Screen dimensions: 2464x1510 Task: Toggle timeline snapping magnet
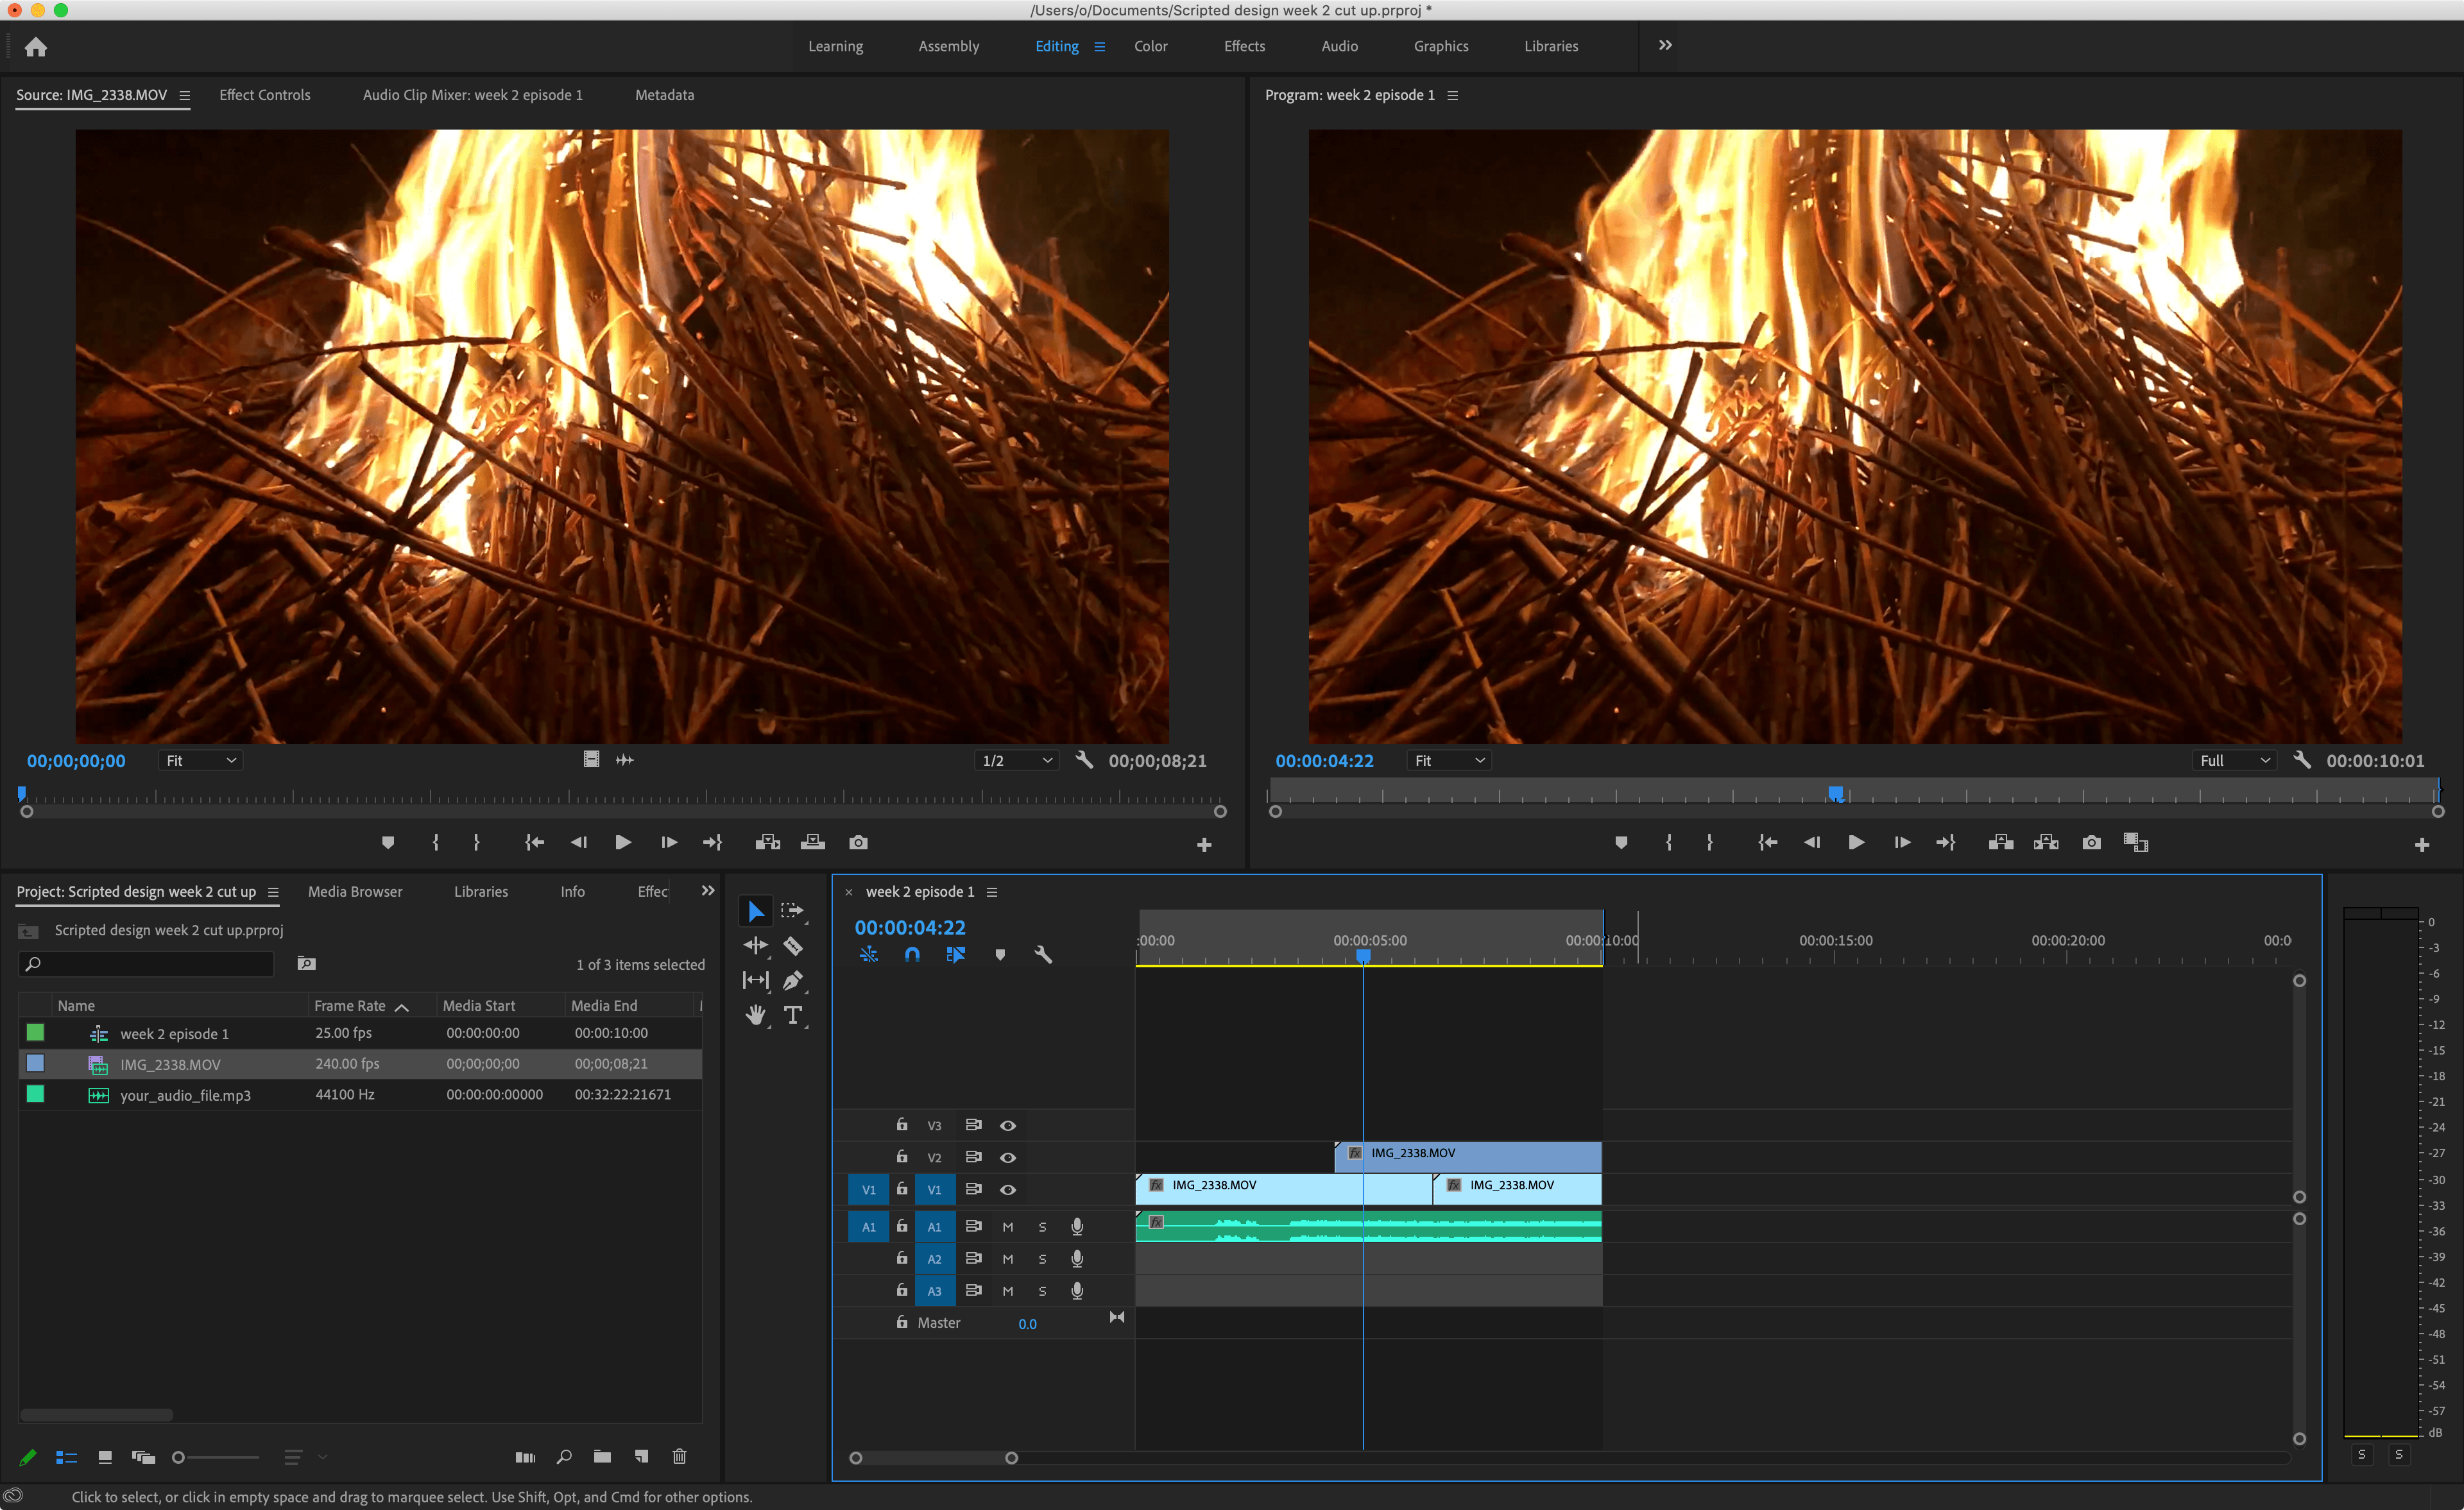912,954
